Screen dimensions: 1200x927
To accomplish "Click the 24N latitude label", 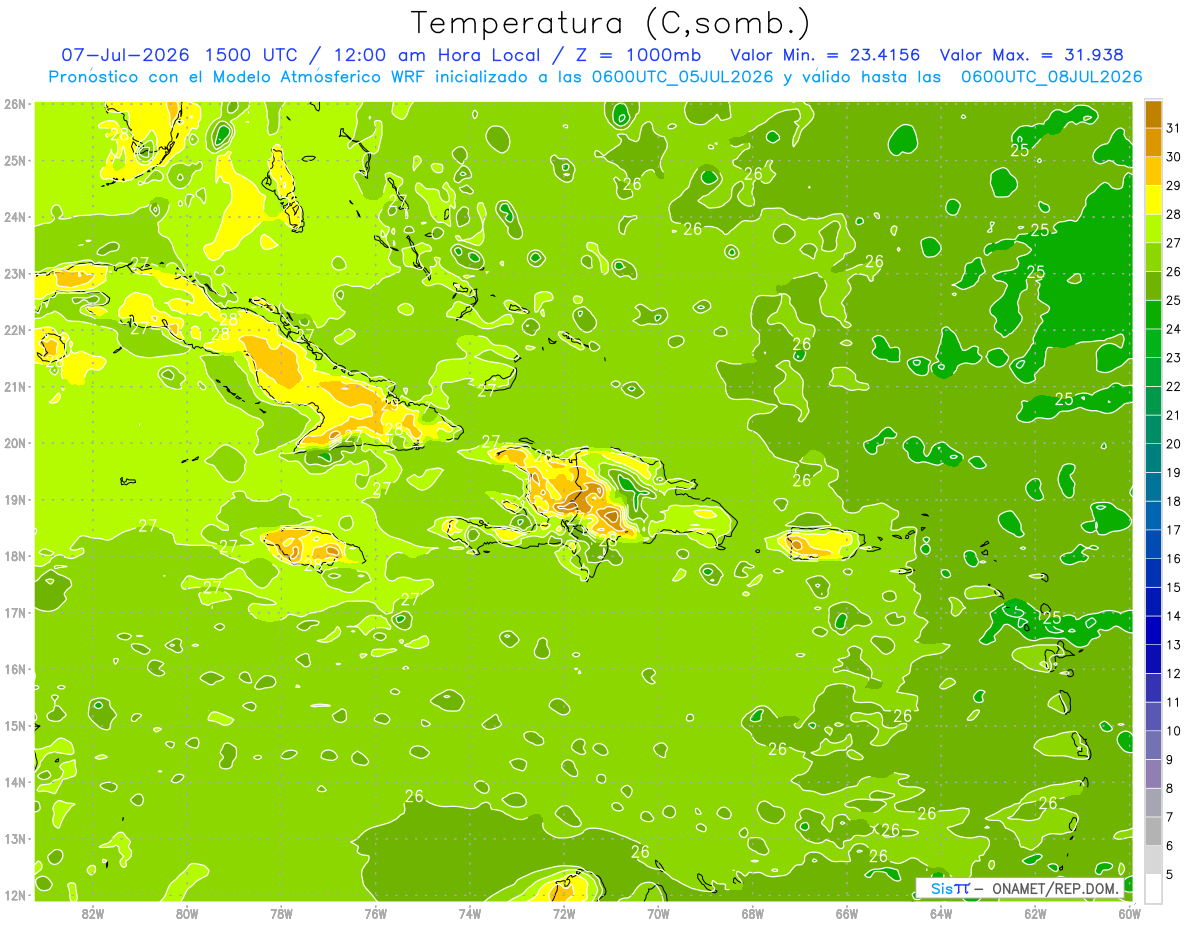I will (x=15, y=217).
